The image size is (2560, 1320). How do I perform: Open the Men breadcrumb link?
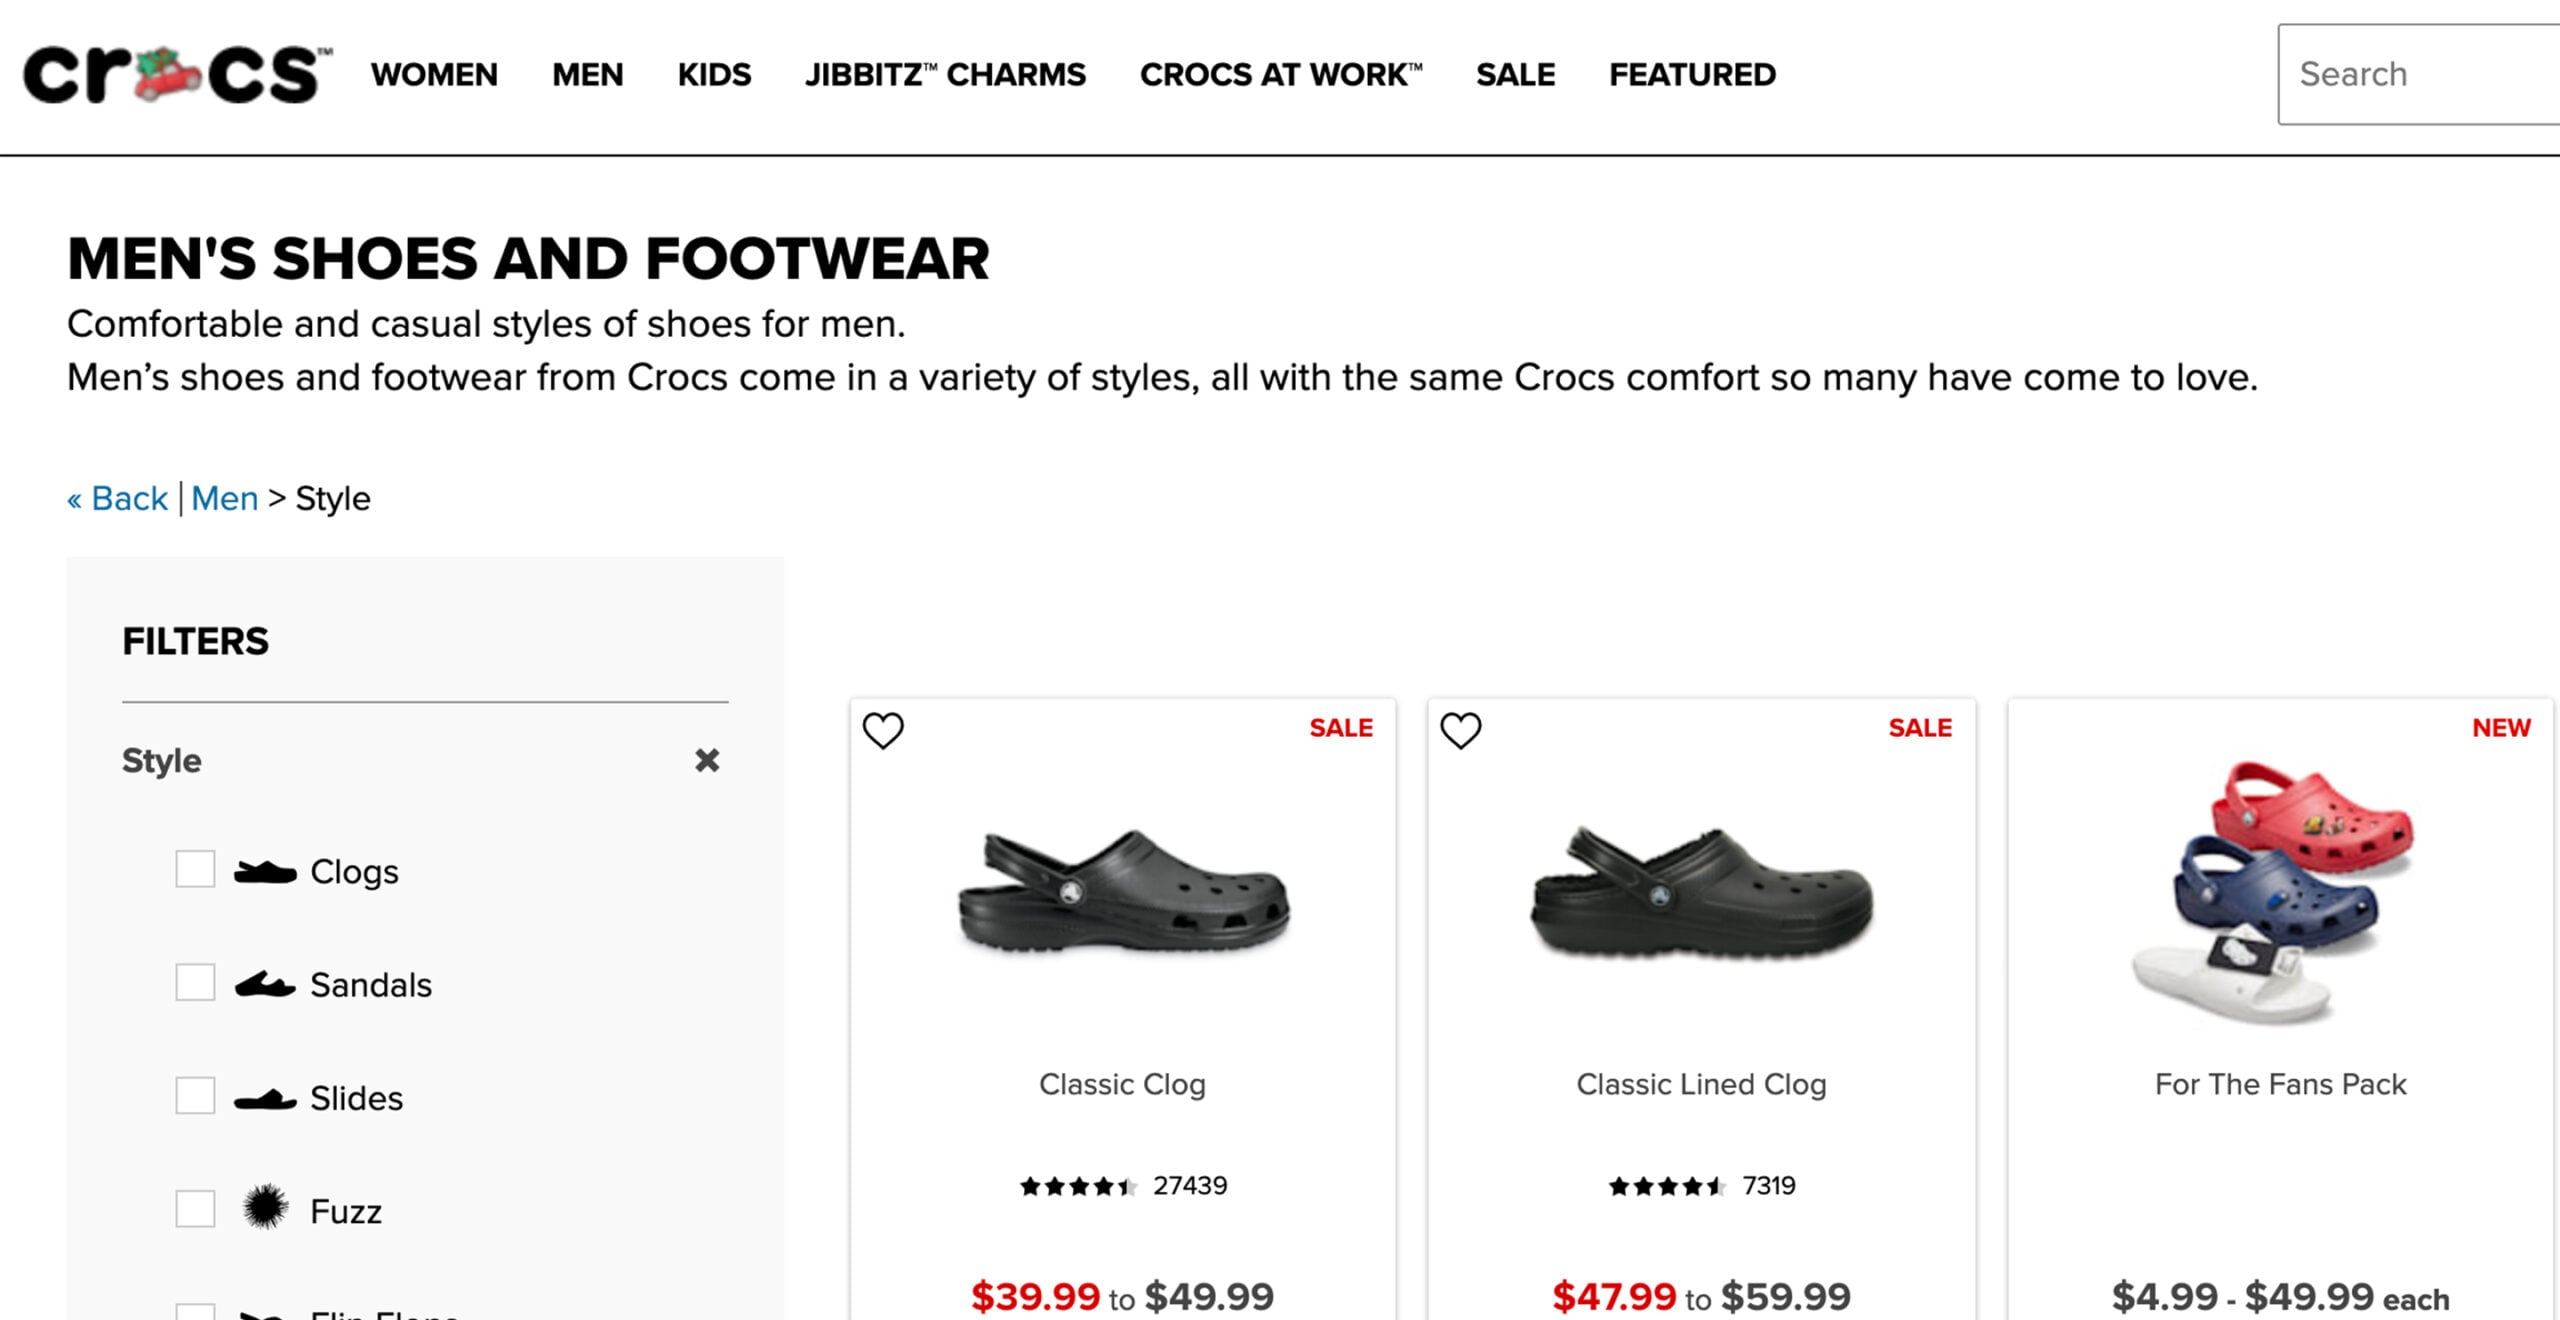pos(225,497)
